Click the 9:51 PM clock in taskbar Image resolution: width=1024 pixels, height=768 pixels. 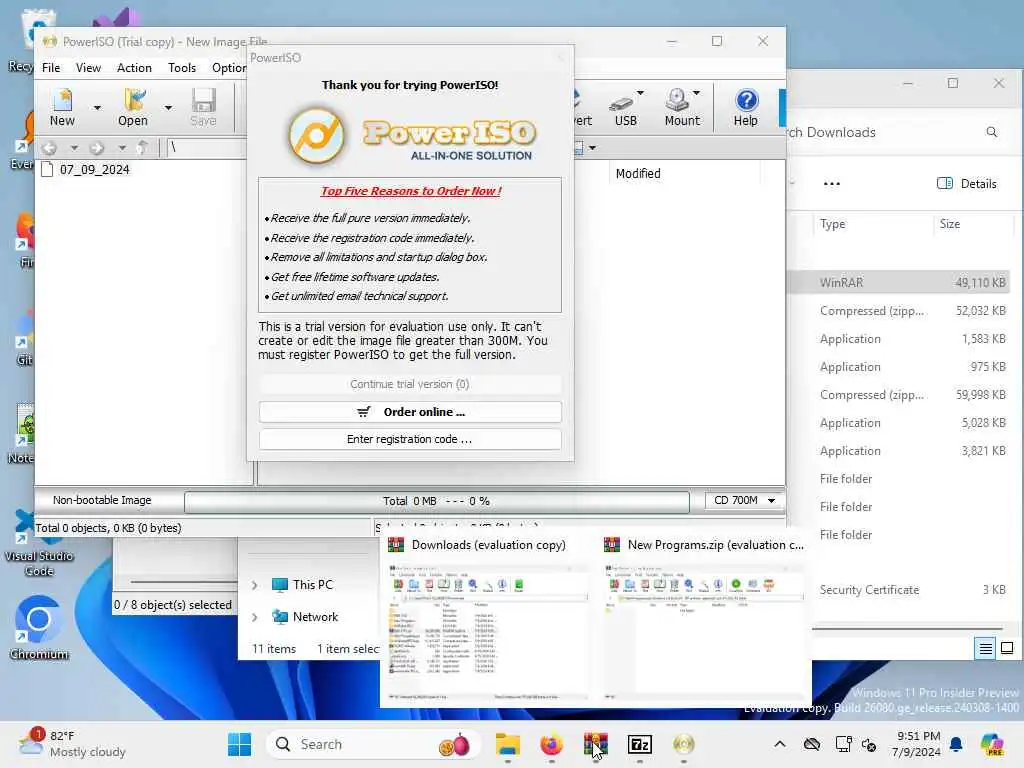(x=917, y=744)
